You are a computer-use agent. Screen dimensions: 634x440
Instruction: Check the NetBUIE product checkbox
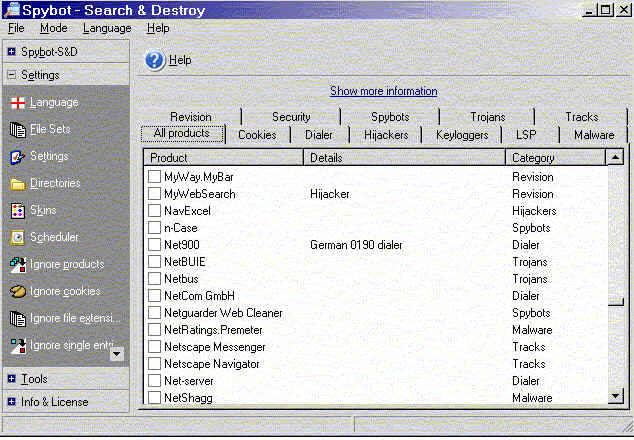154,262
